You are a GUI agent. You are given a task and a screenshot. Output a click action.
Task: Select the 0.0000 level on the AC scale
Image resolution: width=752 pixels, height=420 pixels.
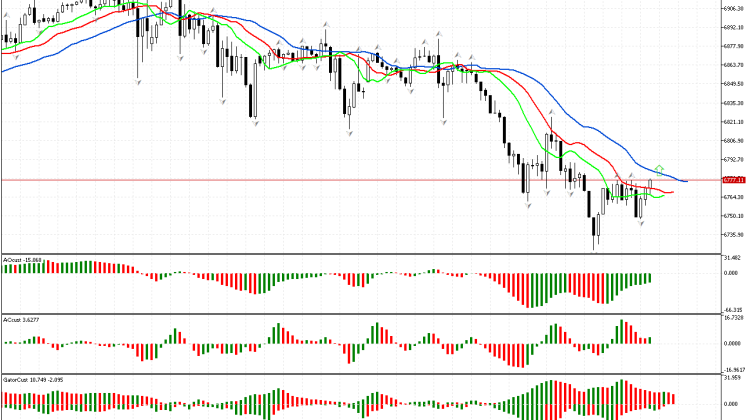pyautogui.click(x=735, y=343)
